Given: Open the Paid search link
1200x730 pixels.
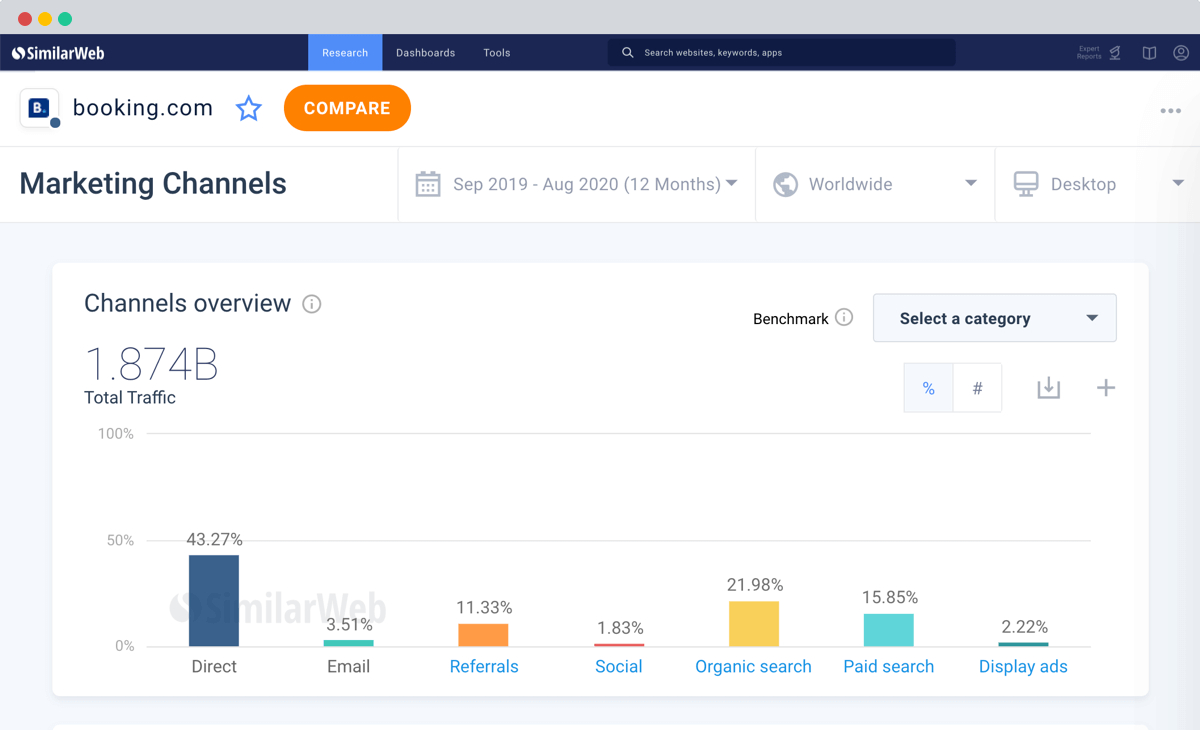Looking at the screenshot, I should point(889,666).
